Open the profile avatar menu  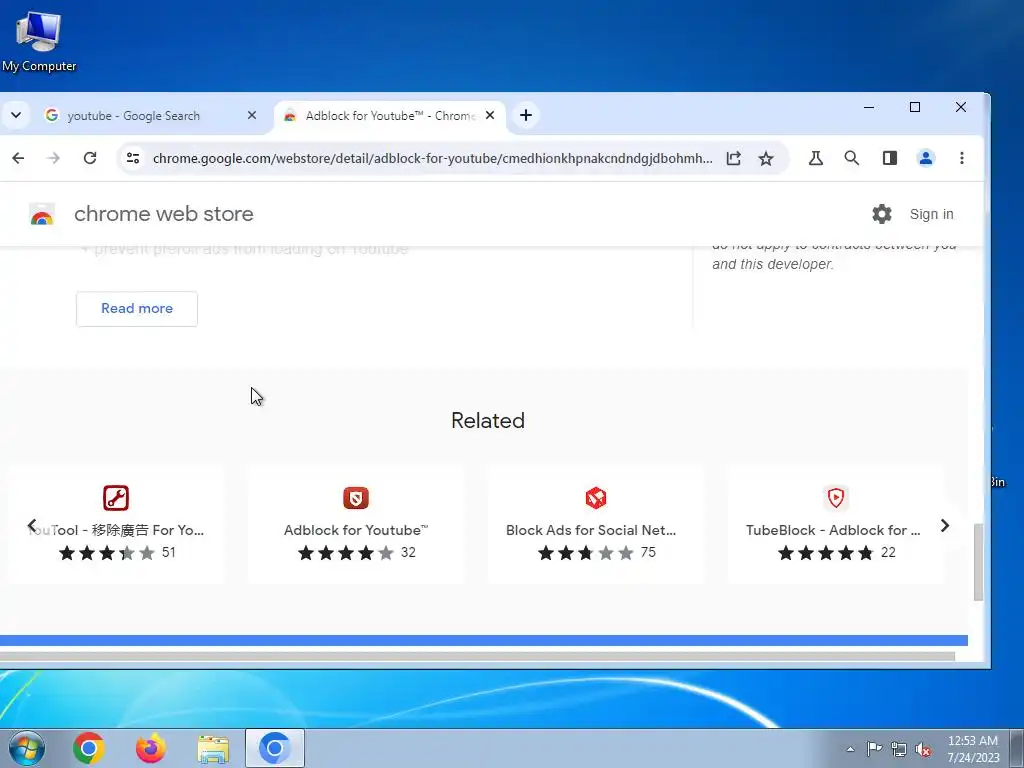(925, 158)
